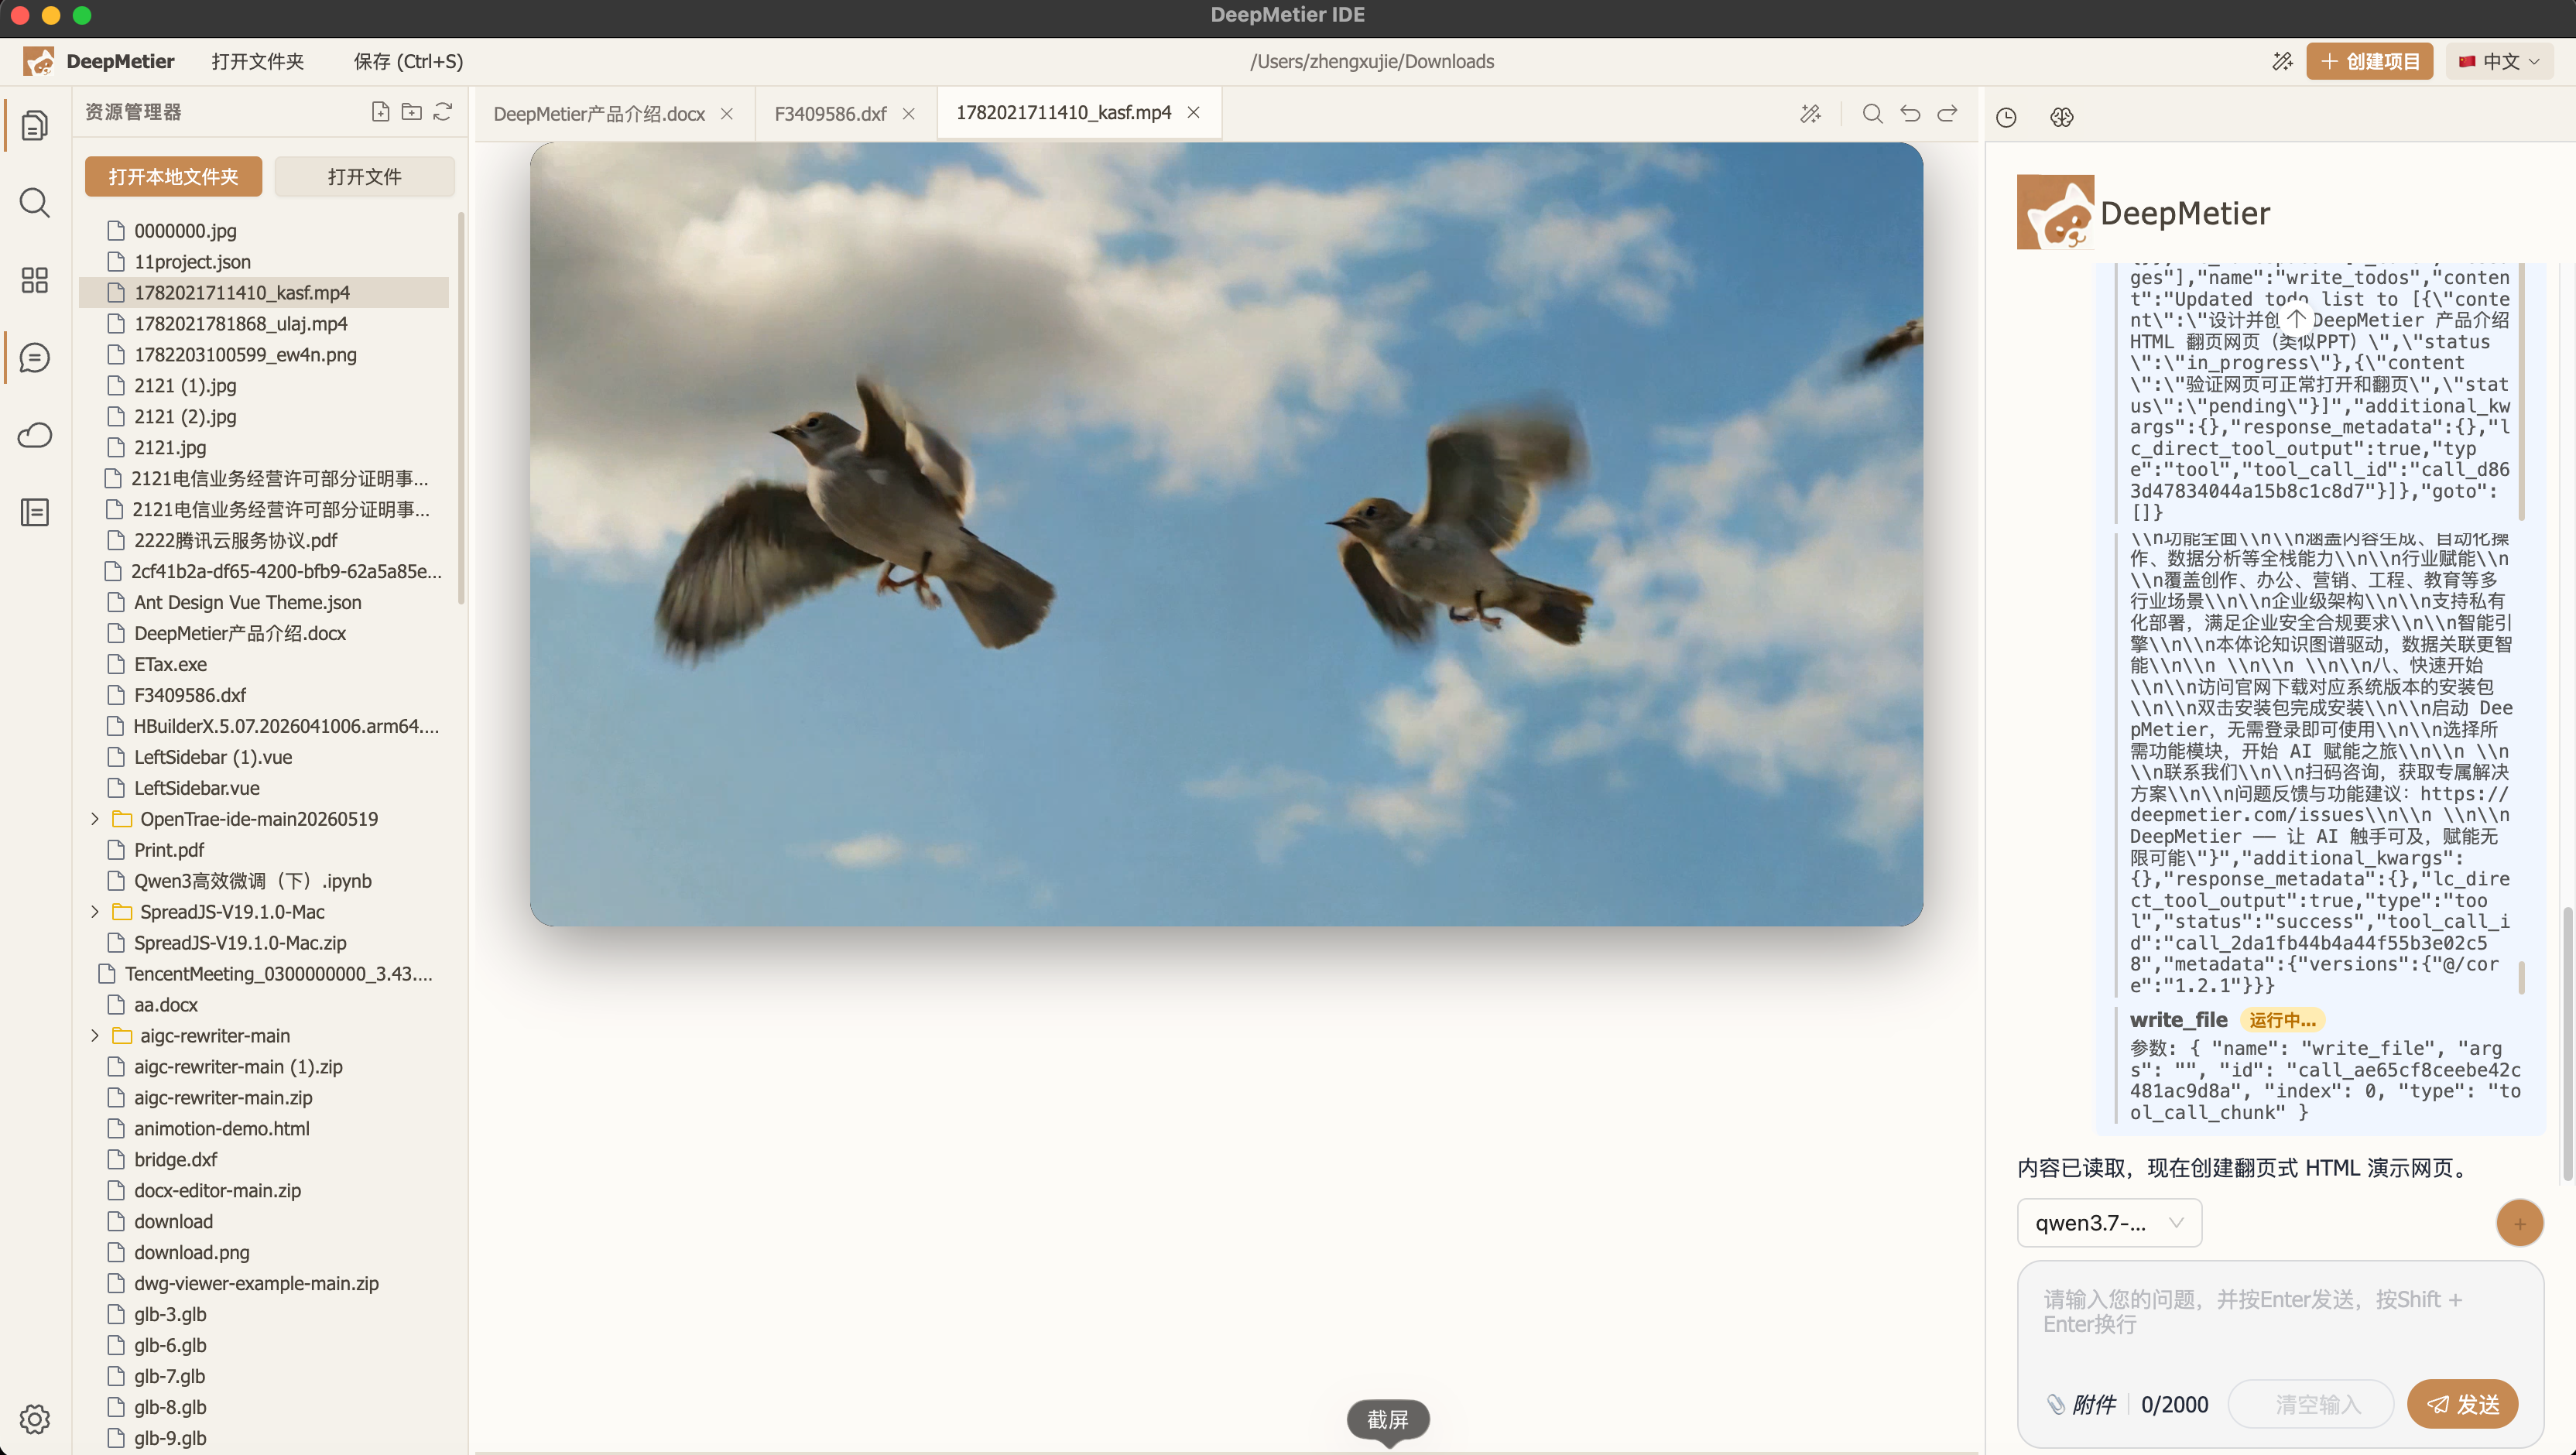Open the 中文 language dropdown
Screen dimensions: 2576x1455
[x=2499, y=62]
